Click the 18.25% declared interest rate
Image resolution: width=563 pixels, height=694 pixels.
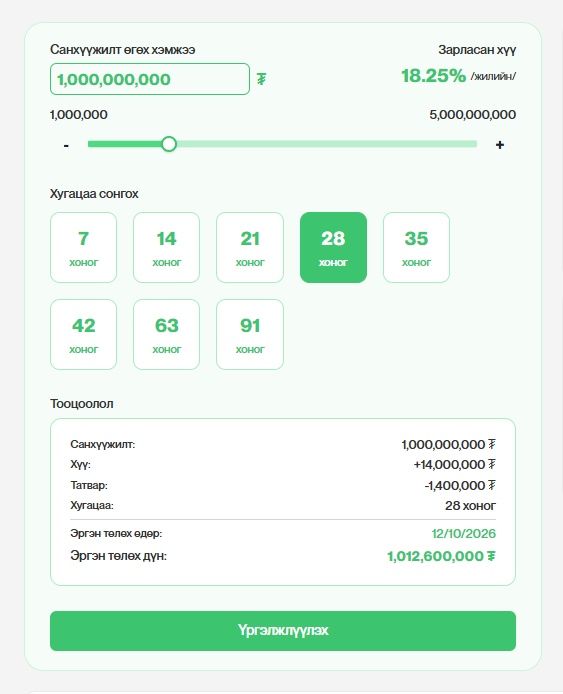(433, 76)
